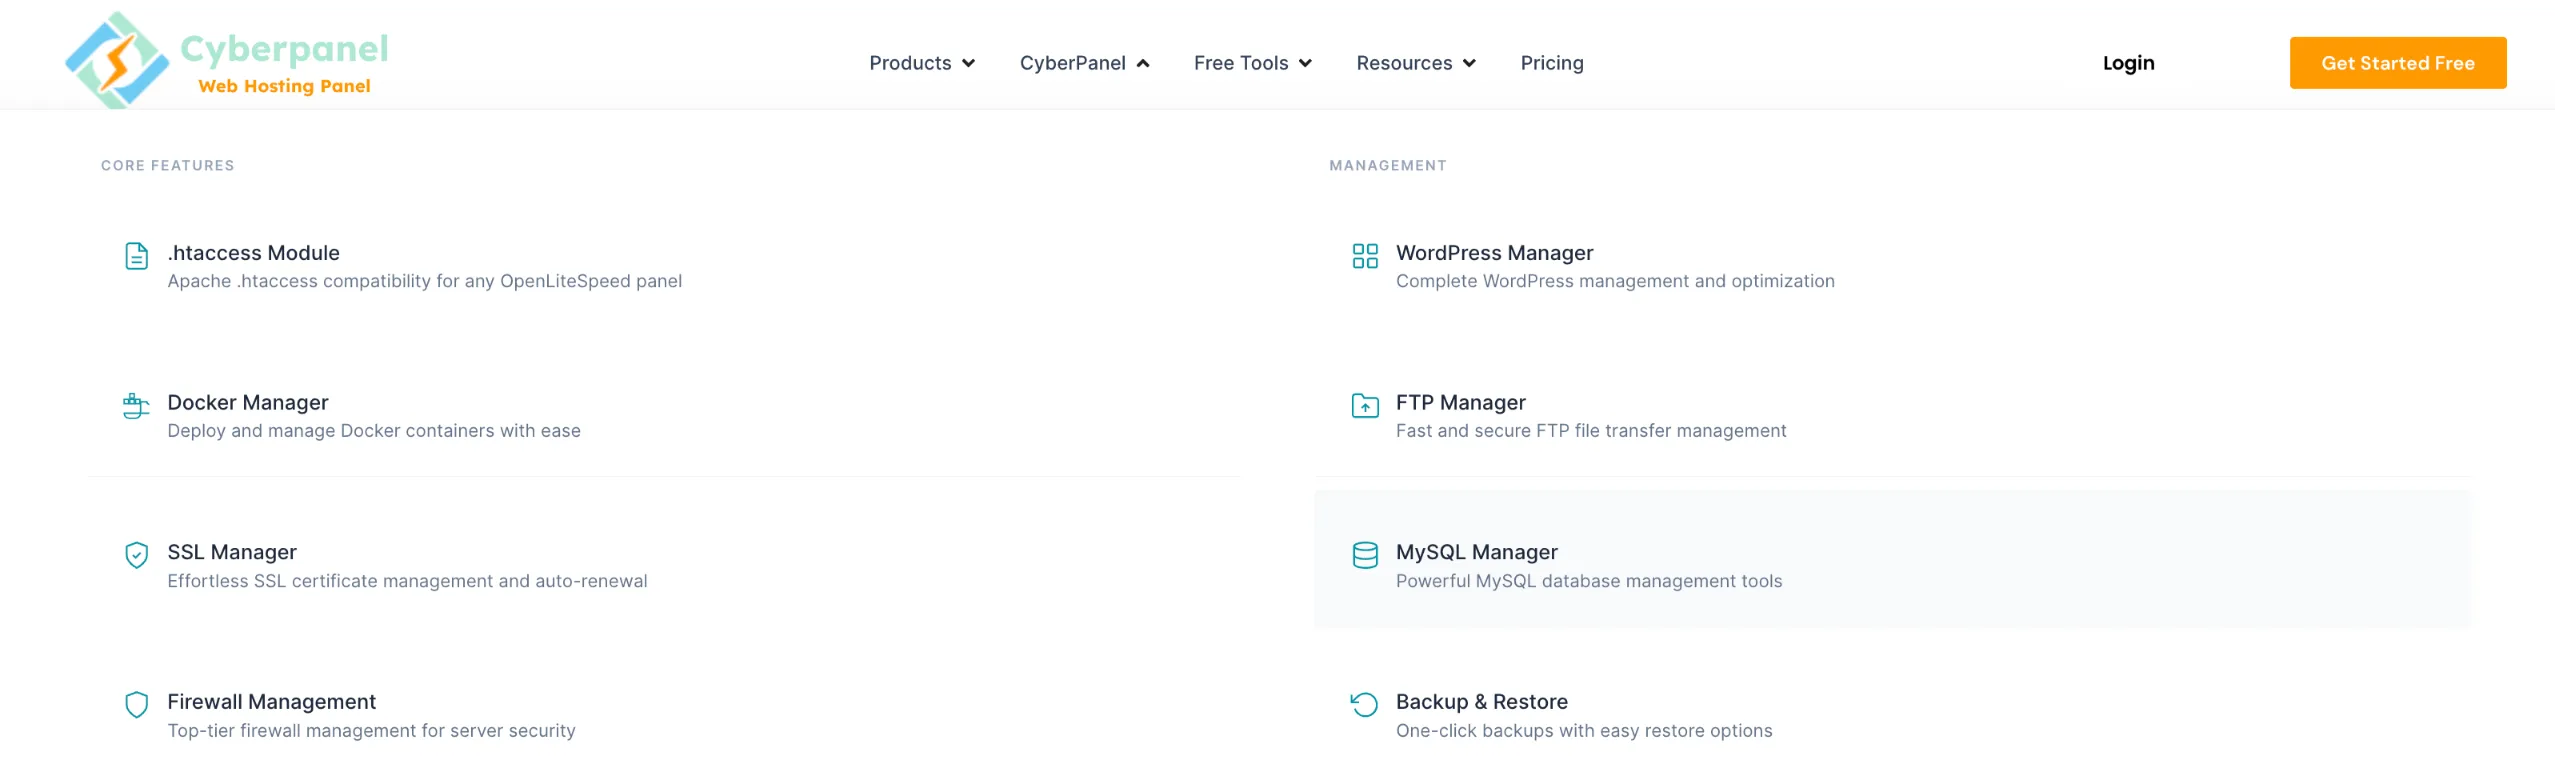Click 'Deploy and manage Docker containers with ease'

point(373,431)
